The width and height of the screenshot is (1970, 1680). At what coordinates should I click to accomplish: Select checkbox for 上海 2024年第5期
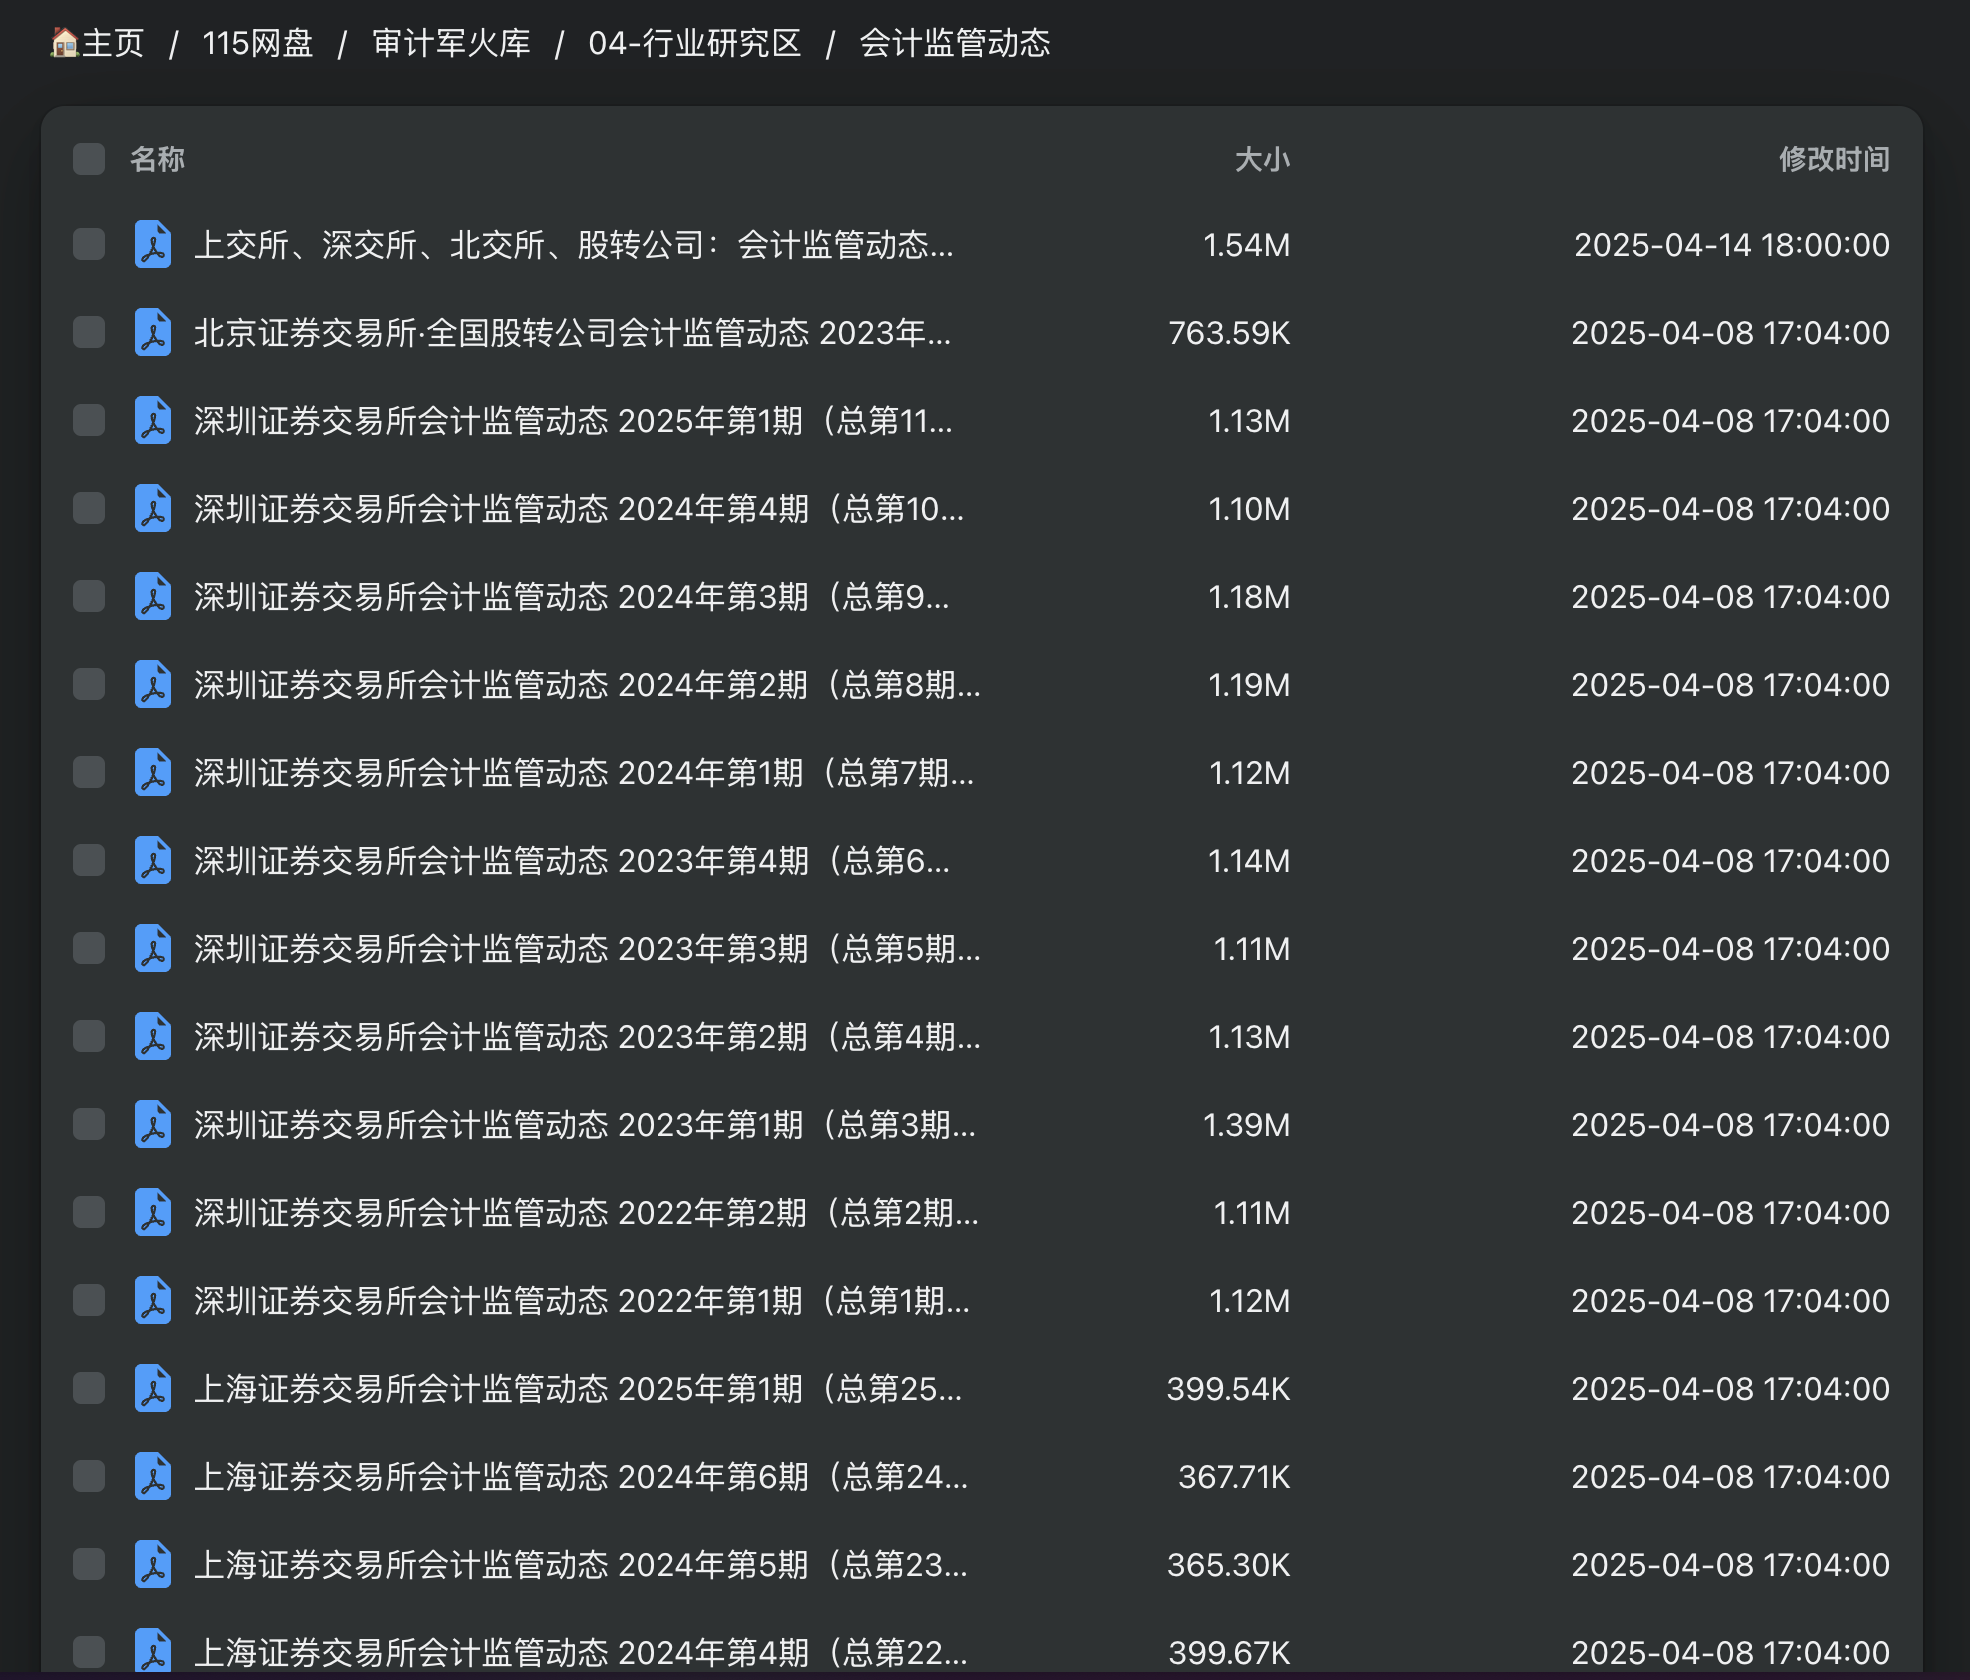click(x=89, y=1565)
